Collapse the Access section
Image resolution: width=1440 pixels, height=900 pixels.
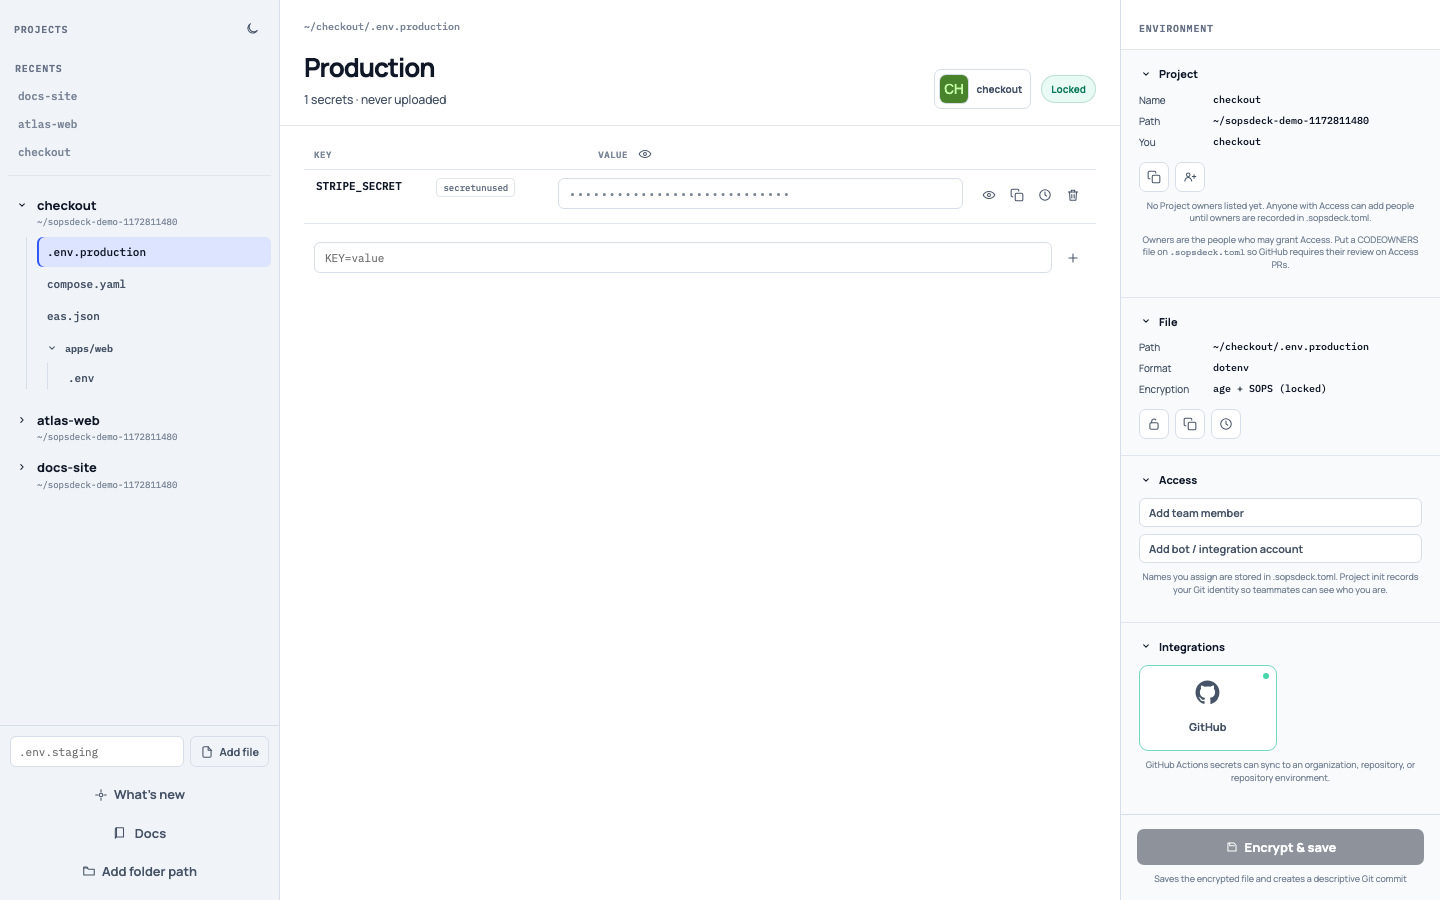coord(1146,480)
